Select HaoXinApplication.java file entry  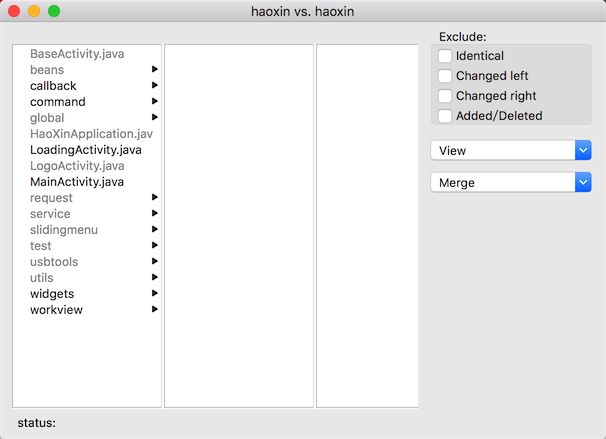tap(87, 134)
